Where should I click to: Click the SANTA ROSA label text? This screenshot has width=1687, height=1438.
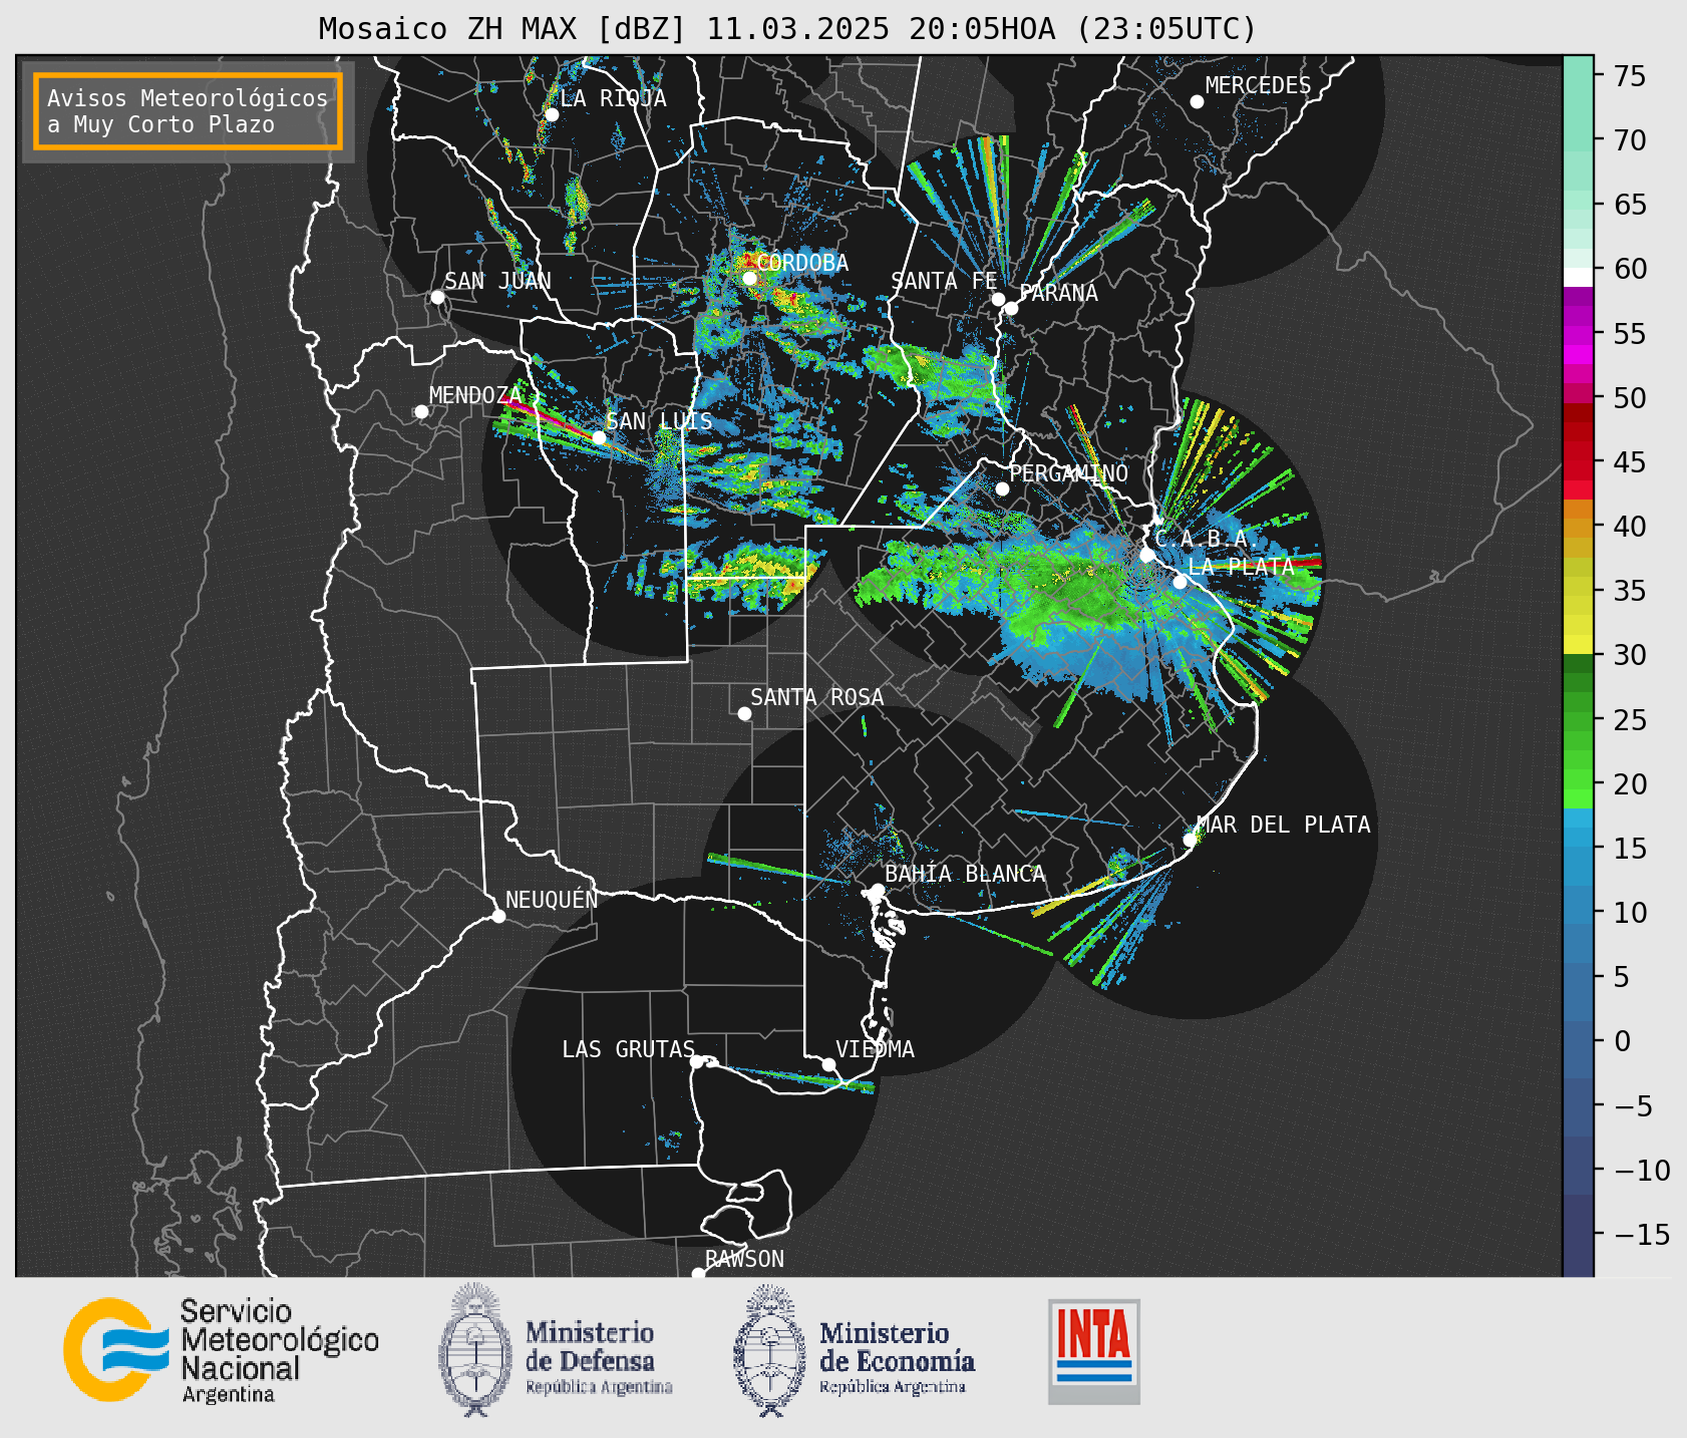pos(817,697)
